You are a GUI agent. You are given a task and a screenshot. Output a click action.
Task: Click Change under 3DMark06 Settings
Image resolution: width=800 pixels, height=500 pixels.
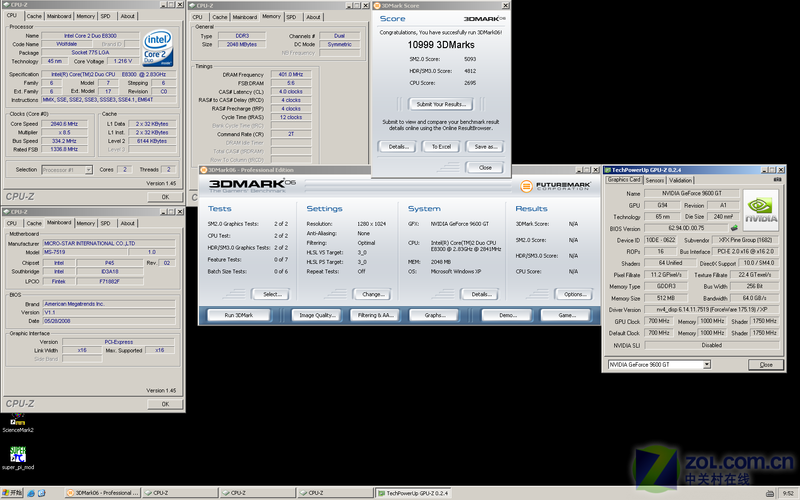pos(372,294)
